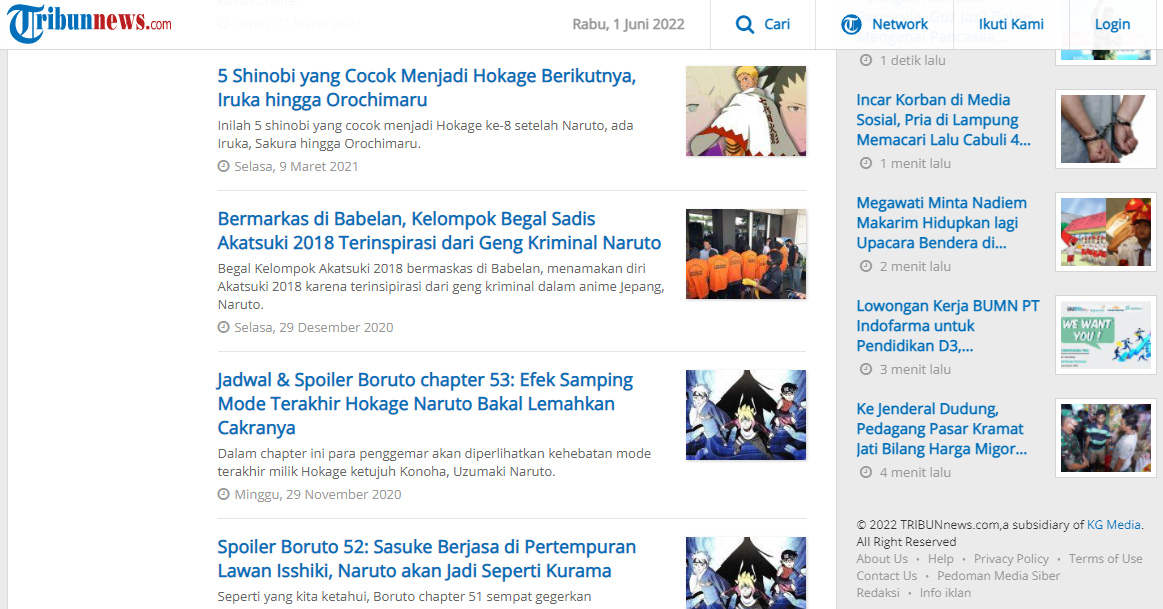1163x609 pixels.
Task: Open sidebar story Ke Jenderal Dudung
Action: [x=941, y=429]
